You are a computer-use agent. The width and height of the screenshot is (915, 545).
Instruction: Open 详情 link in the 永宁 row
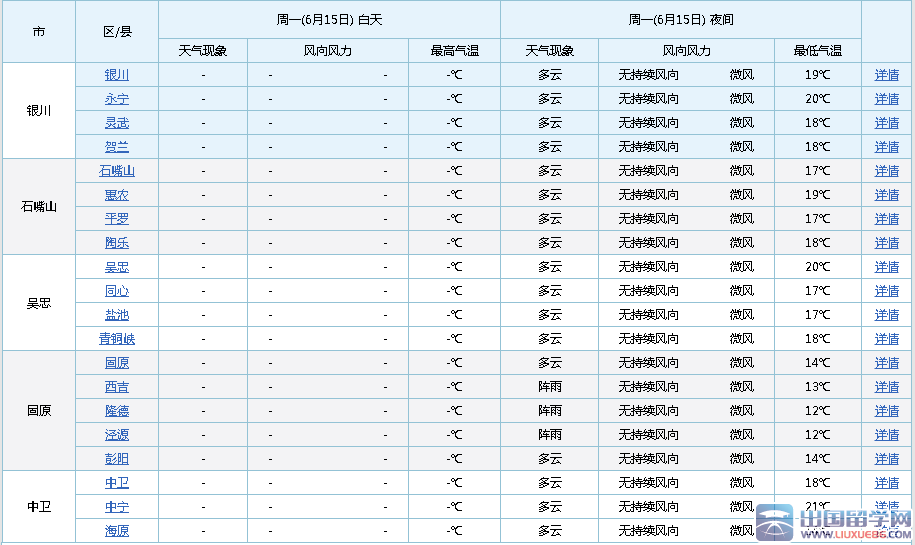pyautogui.click(x=887, y=99)
